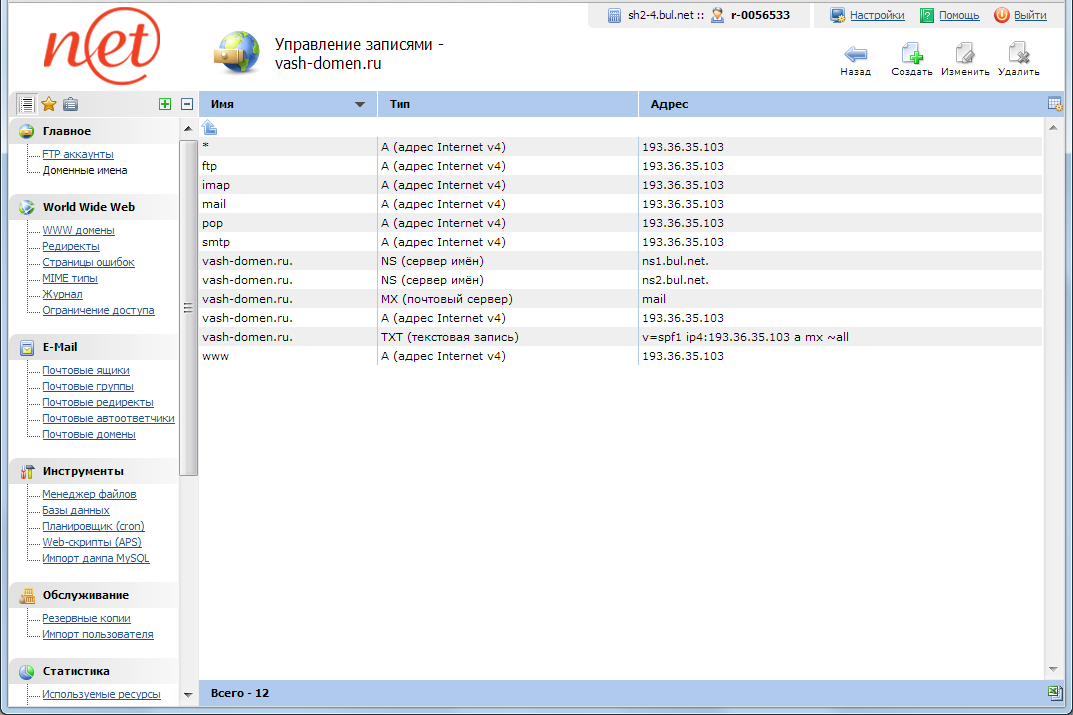Collapse the World Wide Web section header

pyautogui.click(x=88, y=207)
